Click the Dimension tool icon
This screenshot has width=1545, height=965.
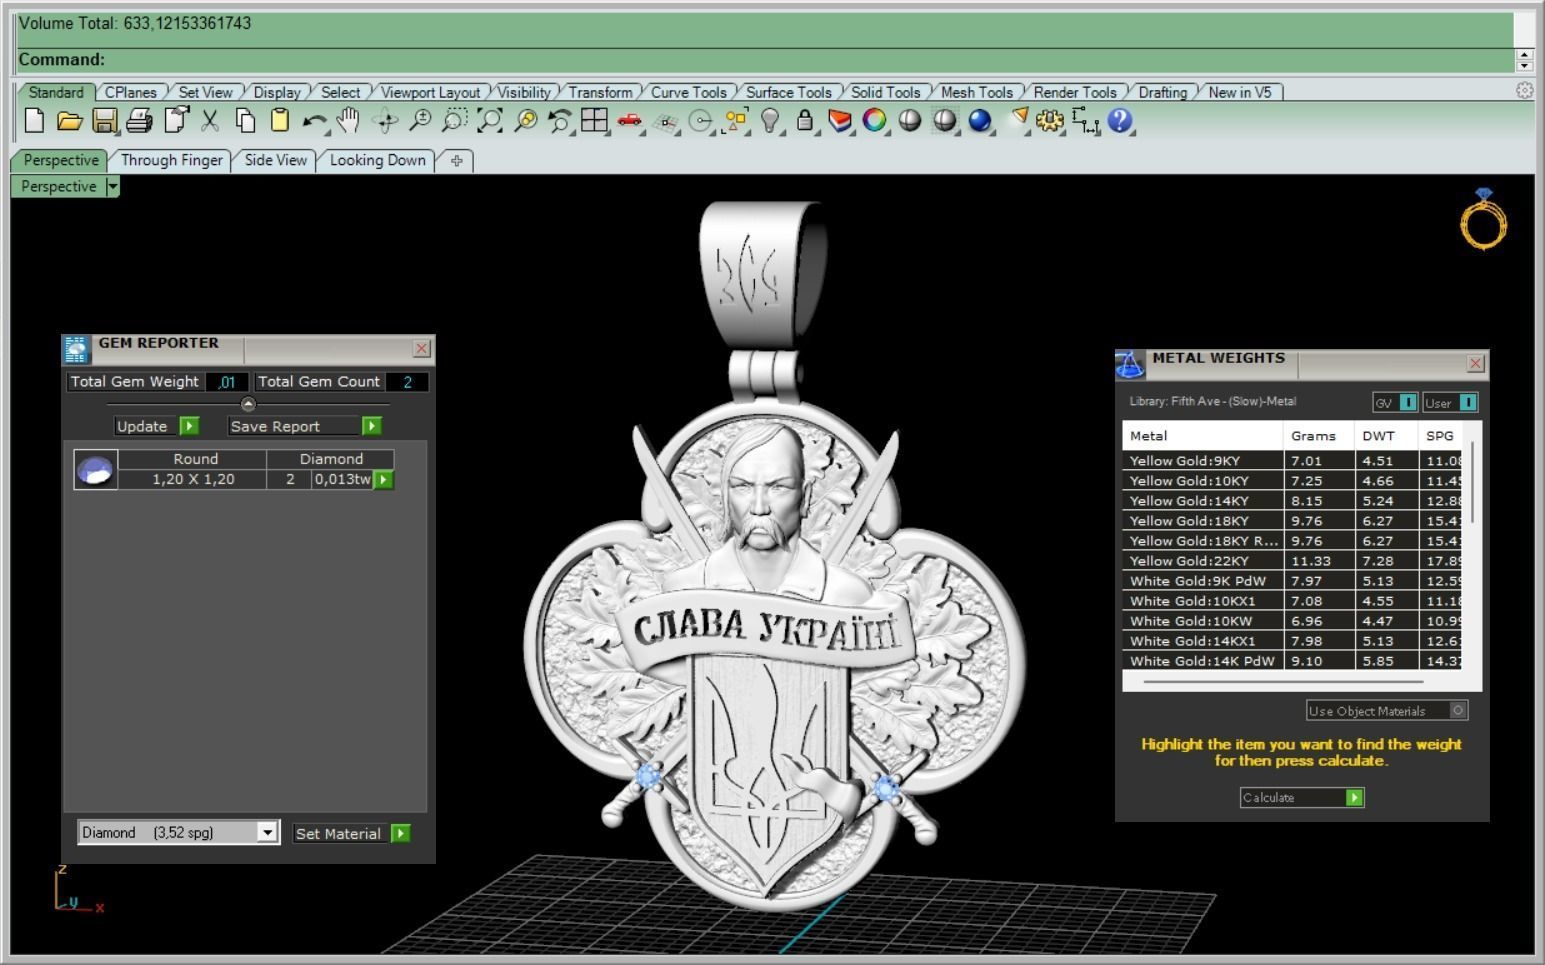[x=1085, y=121]
